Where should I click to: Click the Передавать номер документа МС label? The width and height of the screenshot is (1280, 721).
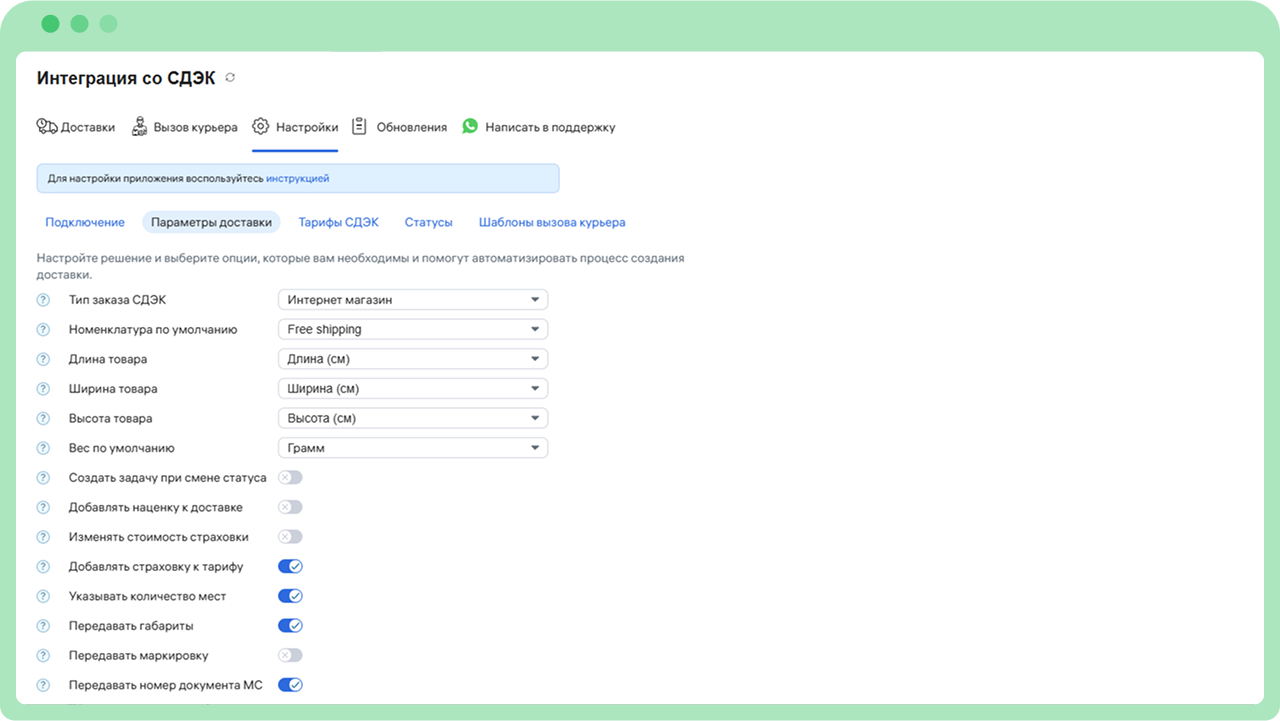(166, 685)
